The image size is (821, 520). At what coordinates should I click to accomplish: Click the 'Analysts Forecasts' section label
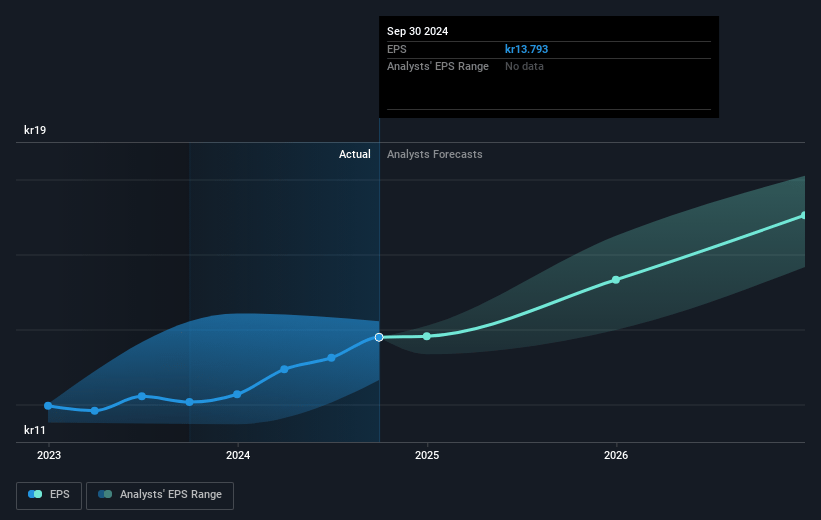pyautogui.click(x=435, y=154)
